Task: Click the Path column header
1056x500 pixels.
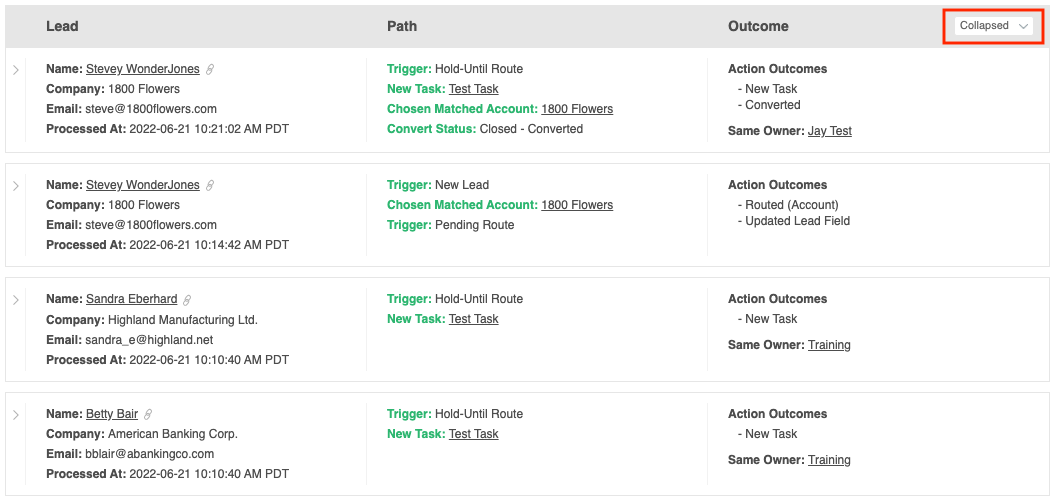Action: click(402, 26)
